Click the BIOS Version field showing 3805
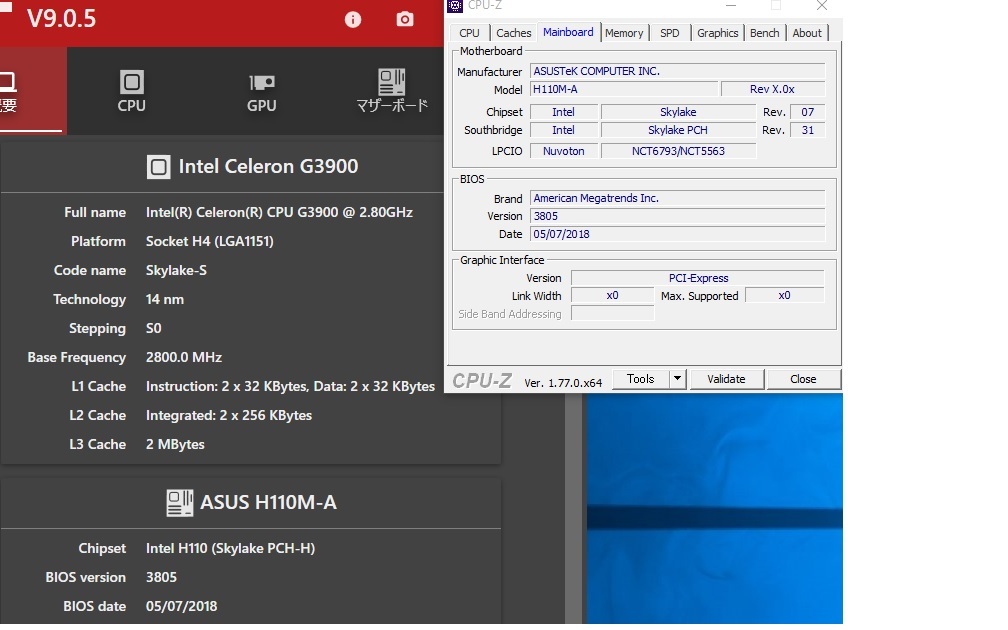Screen dimensions: 1008x630 click(677, 216)
